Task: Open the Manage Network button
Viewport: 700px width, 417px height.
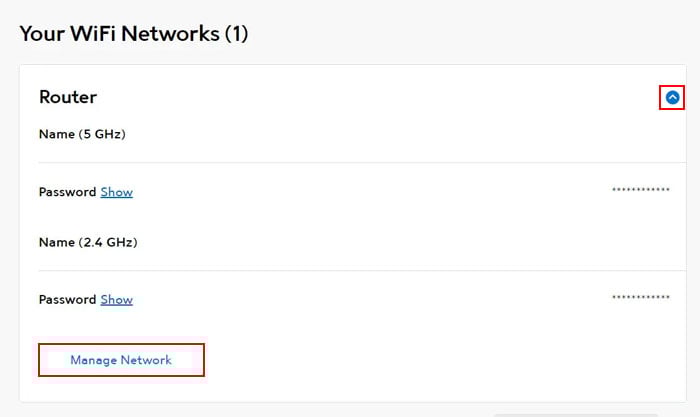Action: tap(121, 360)
